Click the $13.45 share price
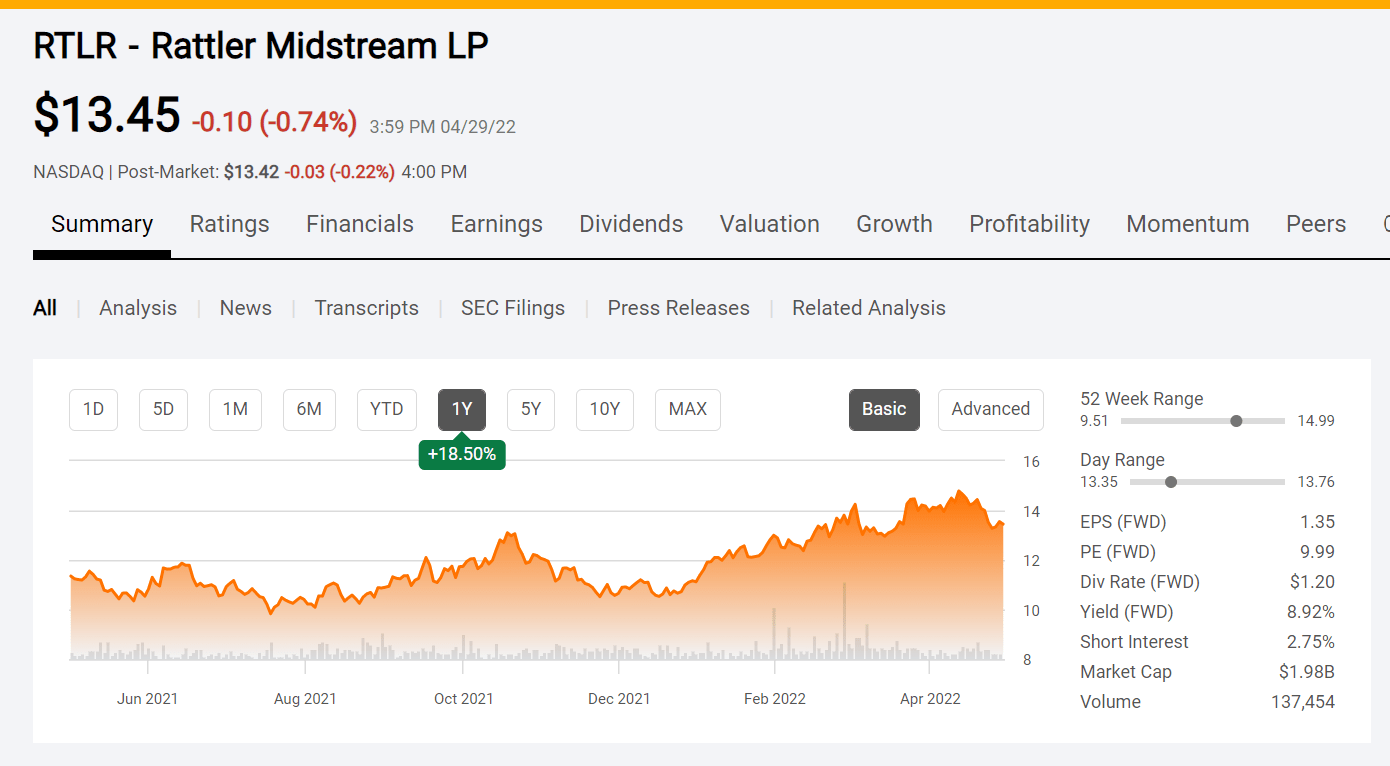Viewport: 1390px width, 766px height. point(107,114)
